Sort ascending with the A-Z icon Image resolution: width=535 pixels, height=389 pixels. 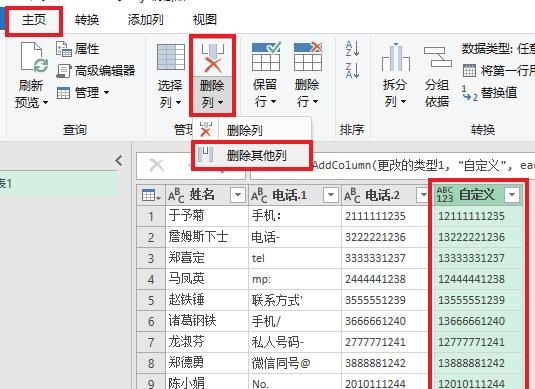pyautogui.click(x=352, y=49)
